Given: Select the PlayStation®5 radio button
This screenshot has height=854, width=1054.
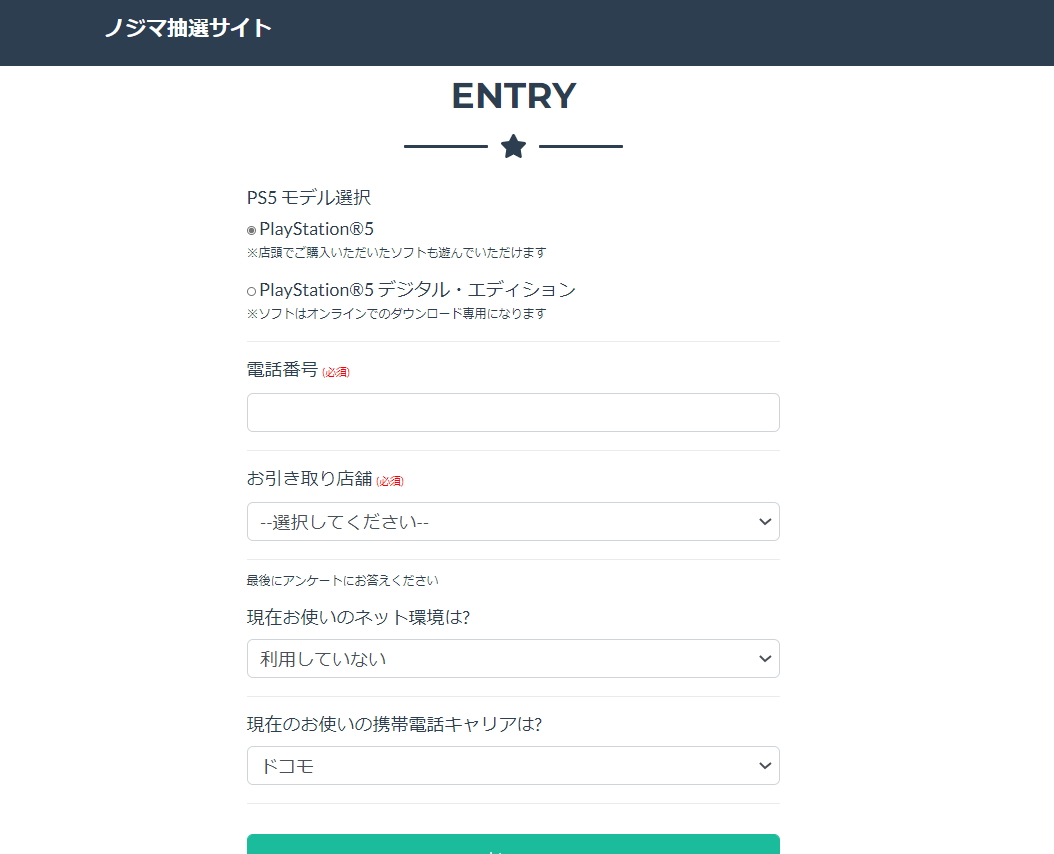Looking at the screenshot, I should click(252, 230).
